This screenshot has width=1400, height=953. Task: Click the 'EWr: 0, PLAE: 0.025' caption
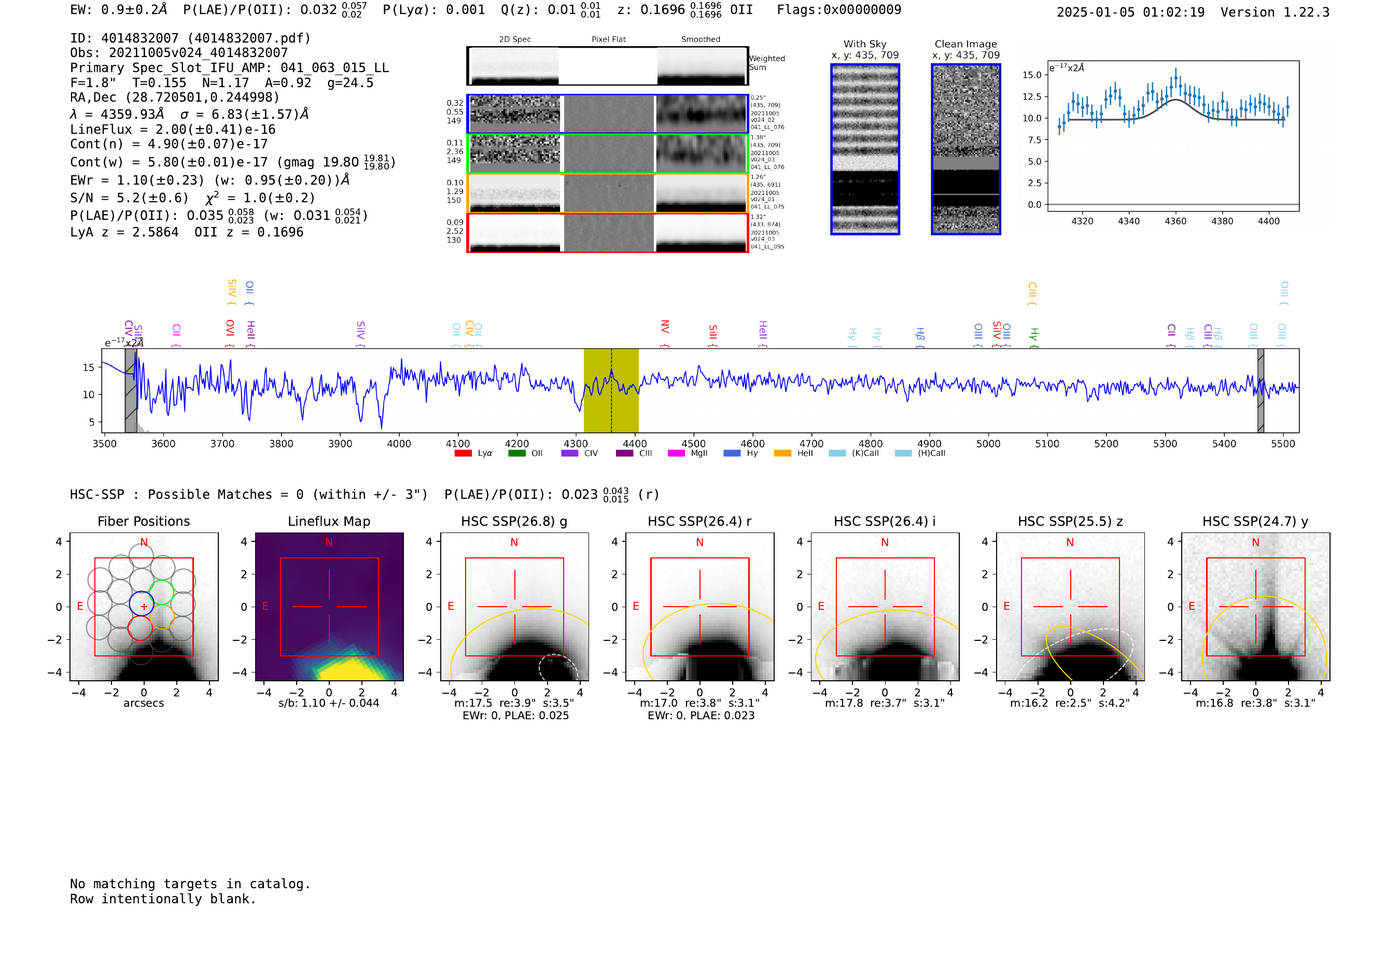coord(515,715)
